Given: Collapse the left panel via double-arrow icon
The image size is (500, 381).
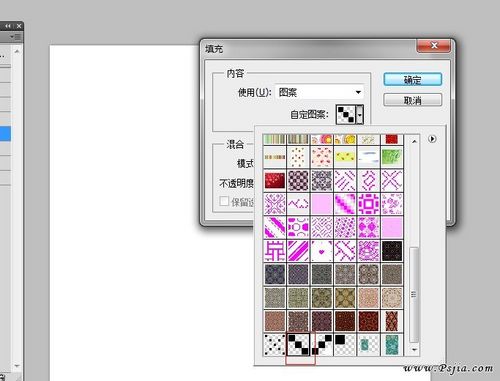Looking at the screenshot, I should click(x=8, y=26).
